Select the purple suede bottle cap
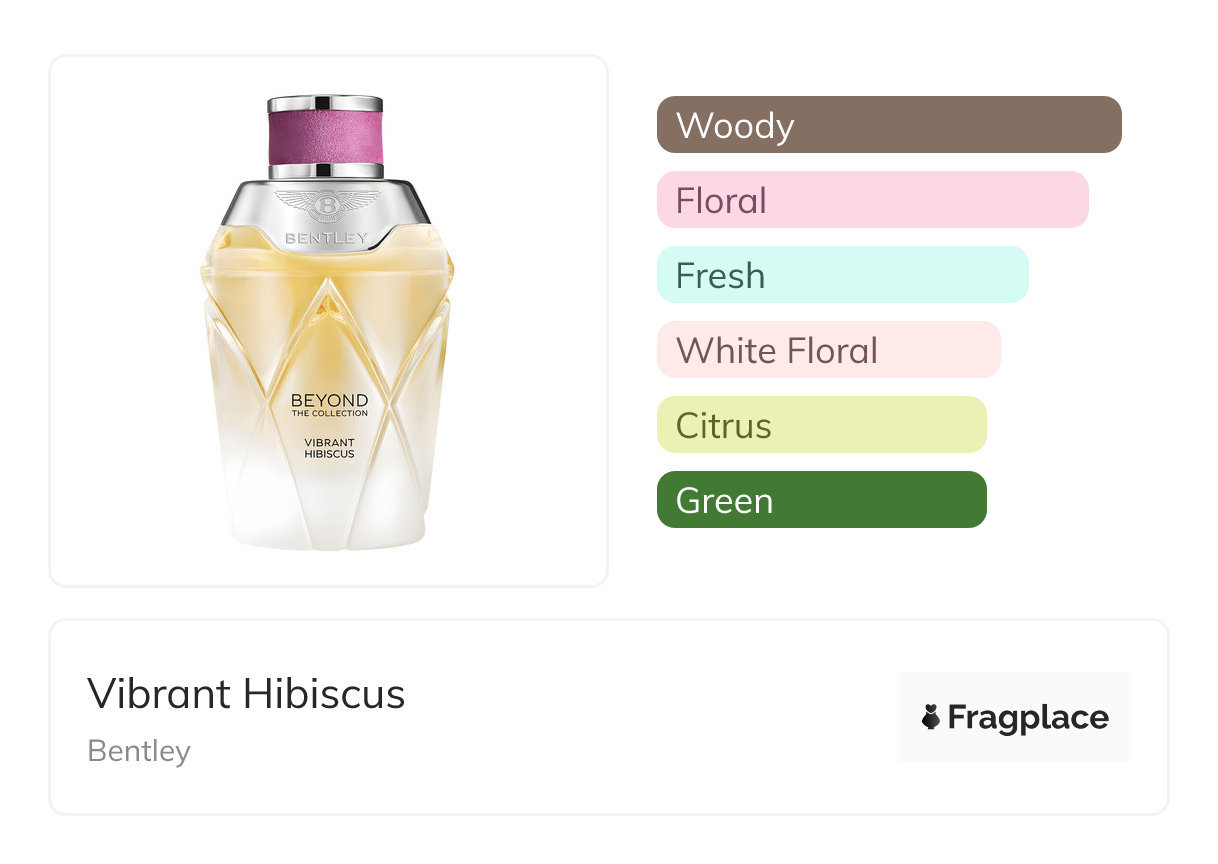The height and width of the screenshot is (864, 1218). pos(325,138)
